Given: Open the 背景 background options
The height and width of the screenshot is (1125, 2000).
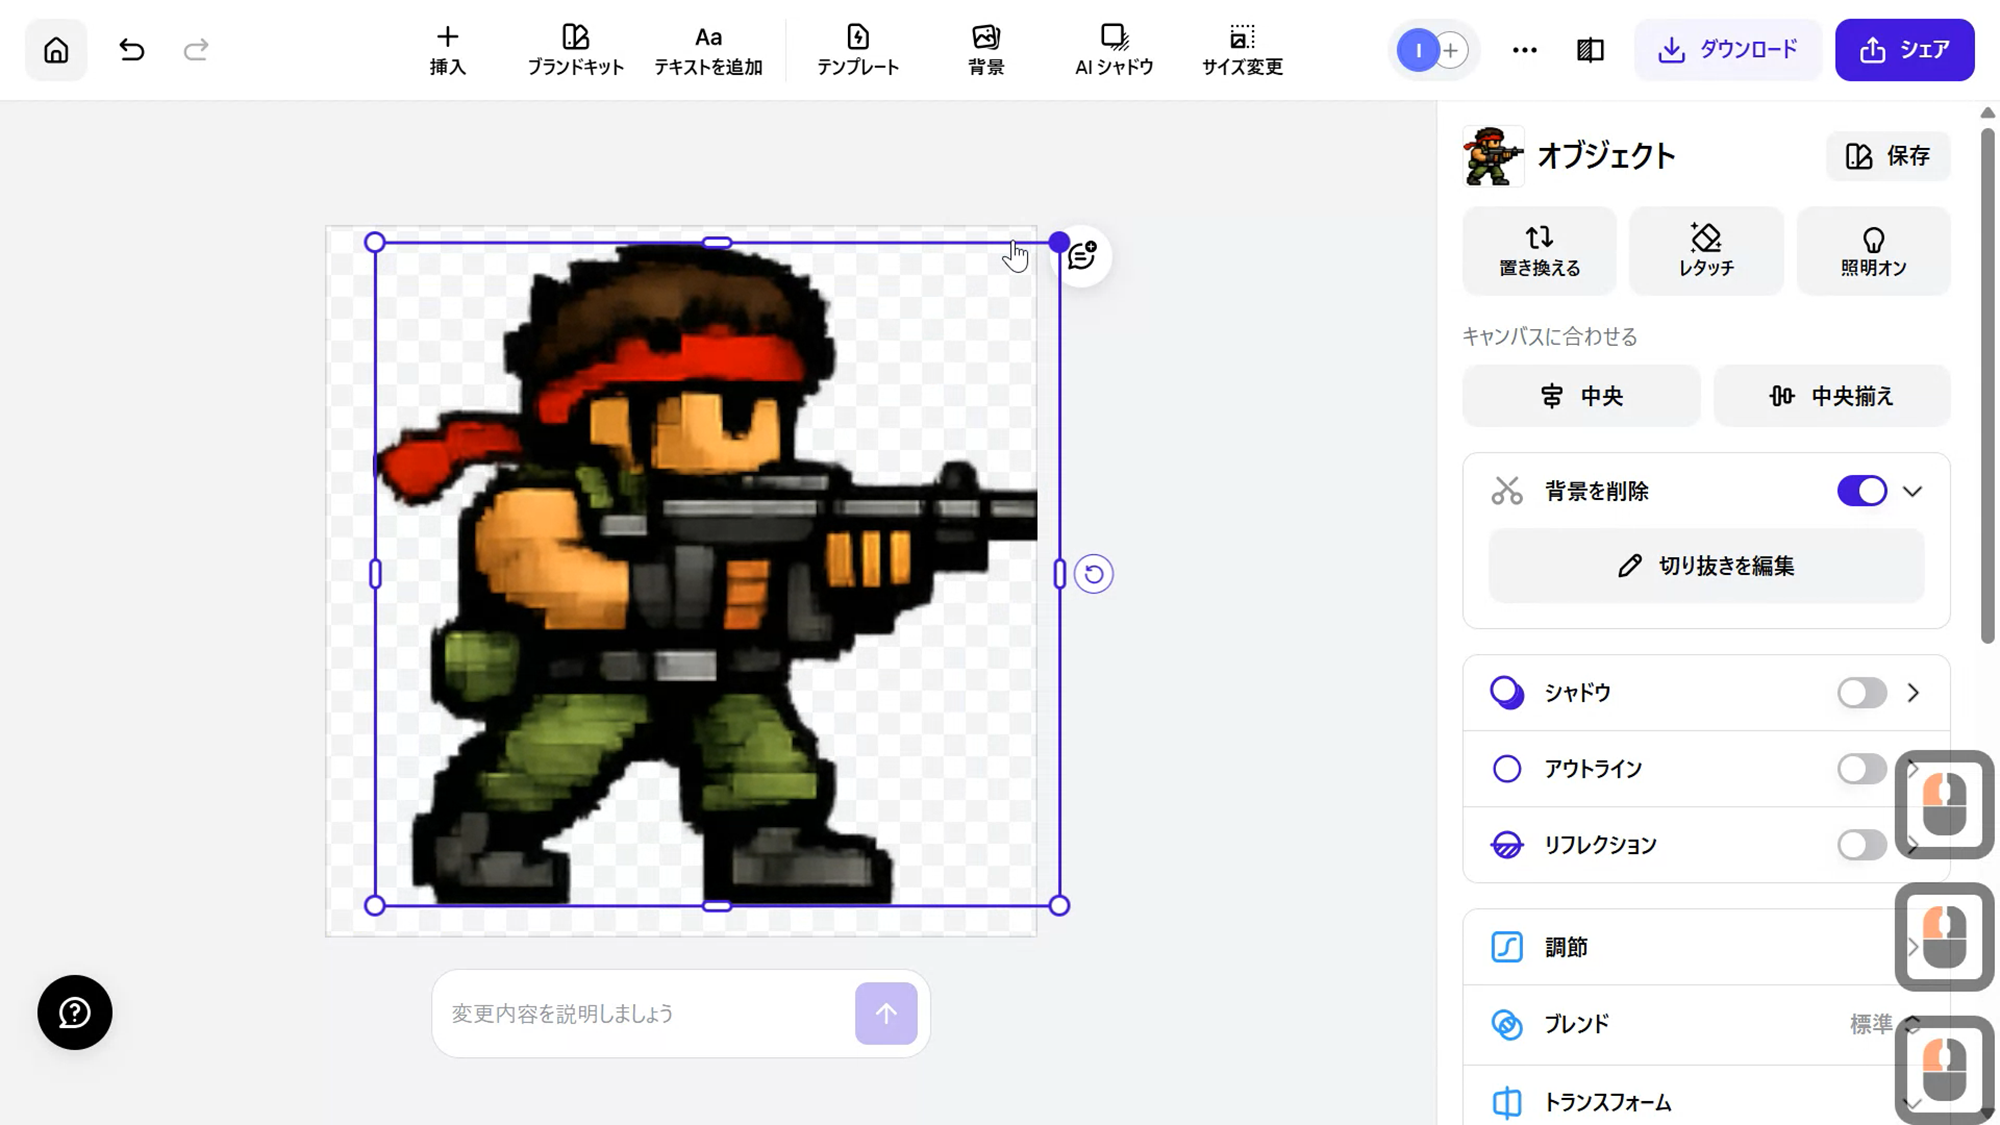Looking at the screenshot, I should 986,50.
